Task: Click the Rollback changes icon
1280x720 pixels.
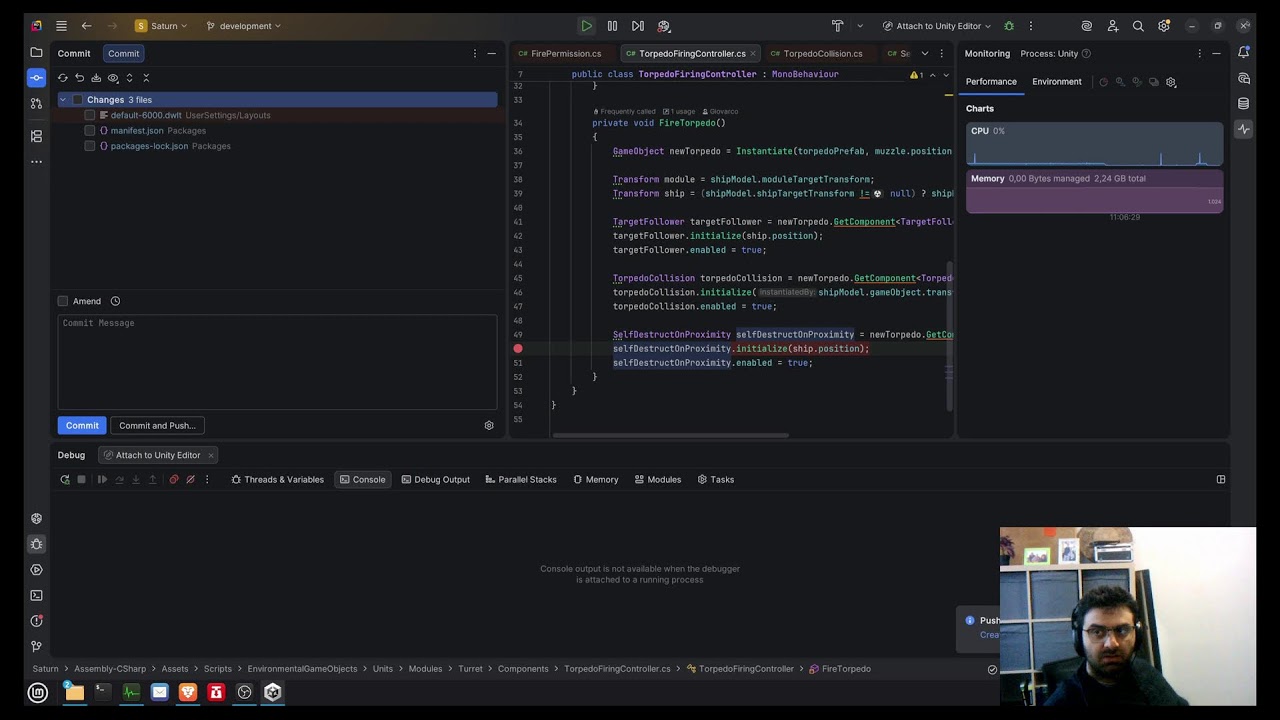Action: [80, 78]
